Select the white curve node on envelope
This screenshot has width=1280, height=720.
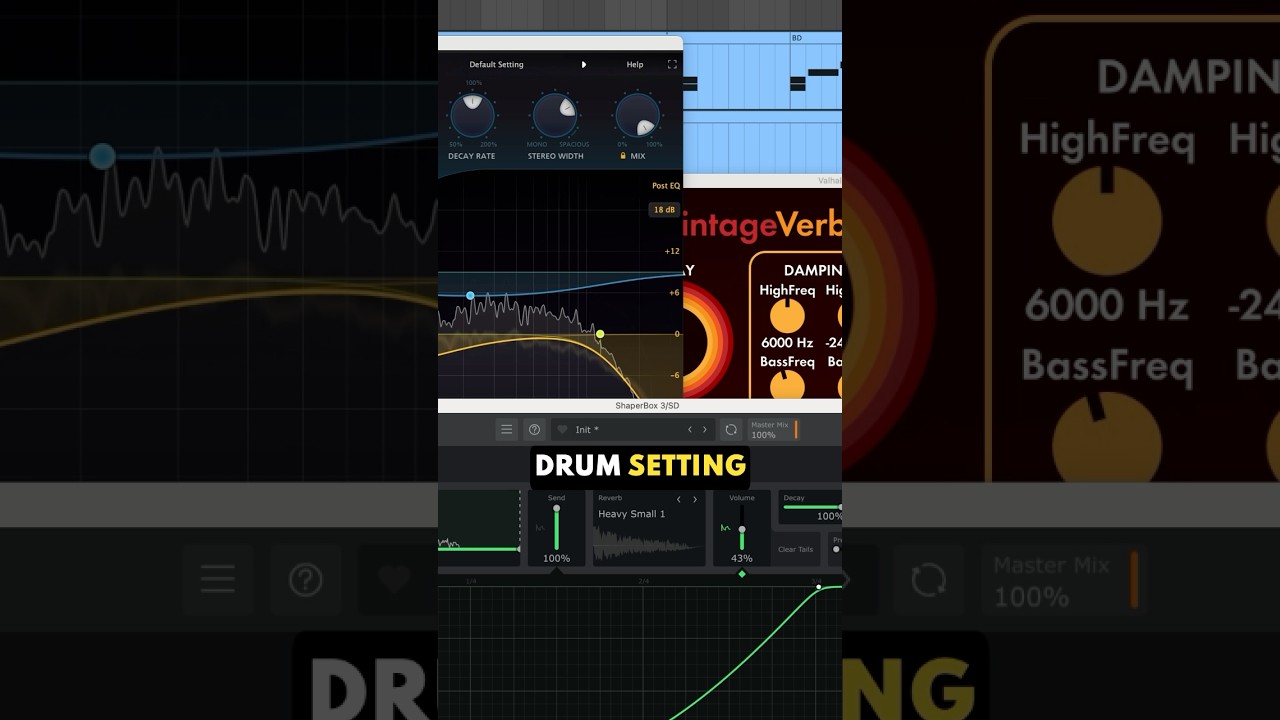[x=819, y=587]
